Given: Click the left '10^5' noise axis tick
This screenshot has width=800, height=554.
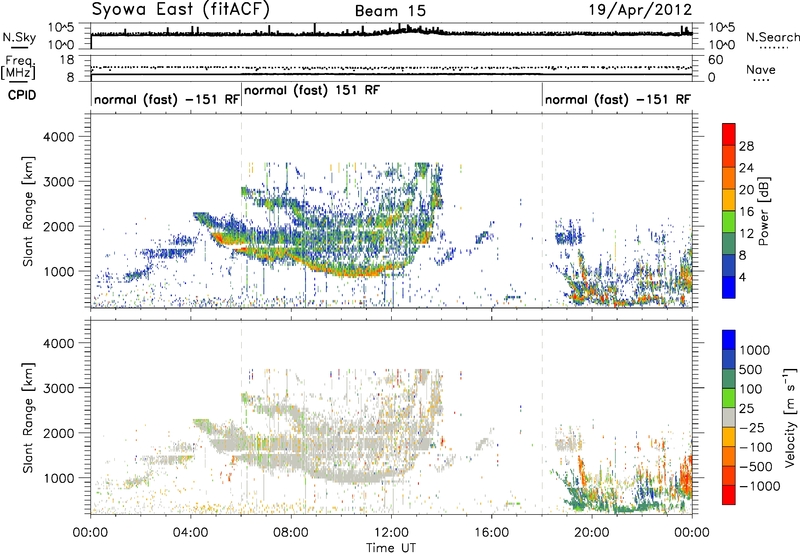Looking at the screenshot, I should point(61,27).
